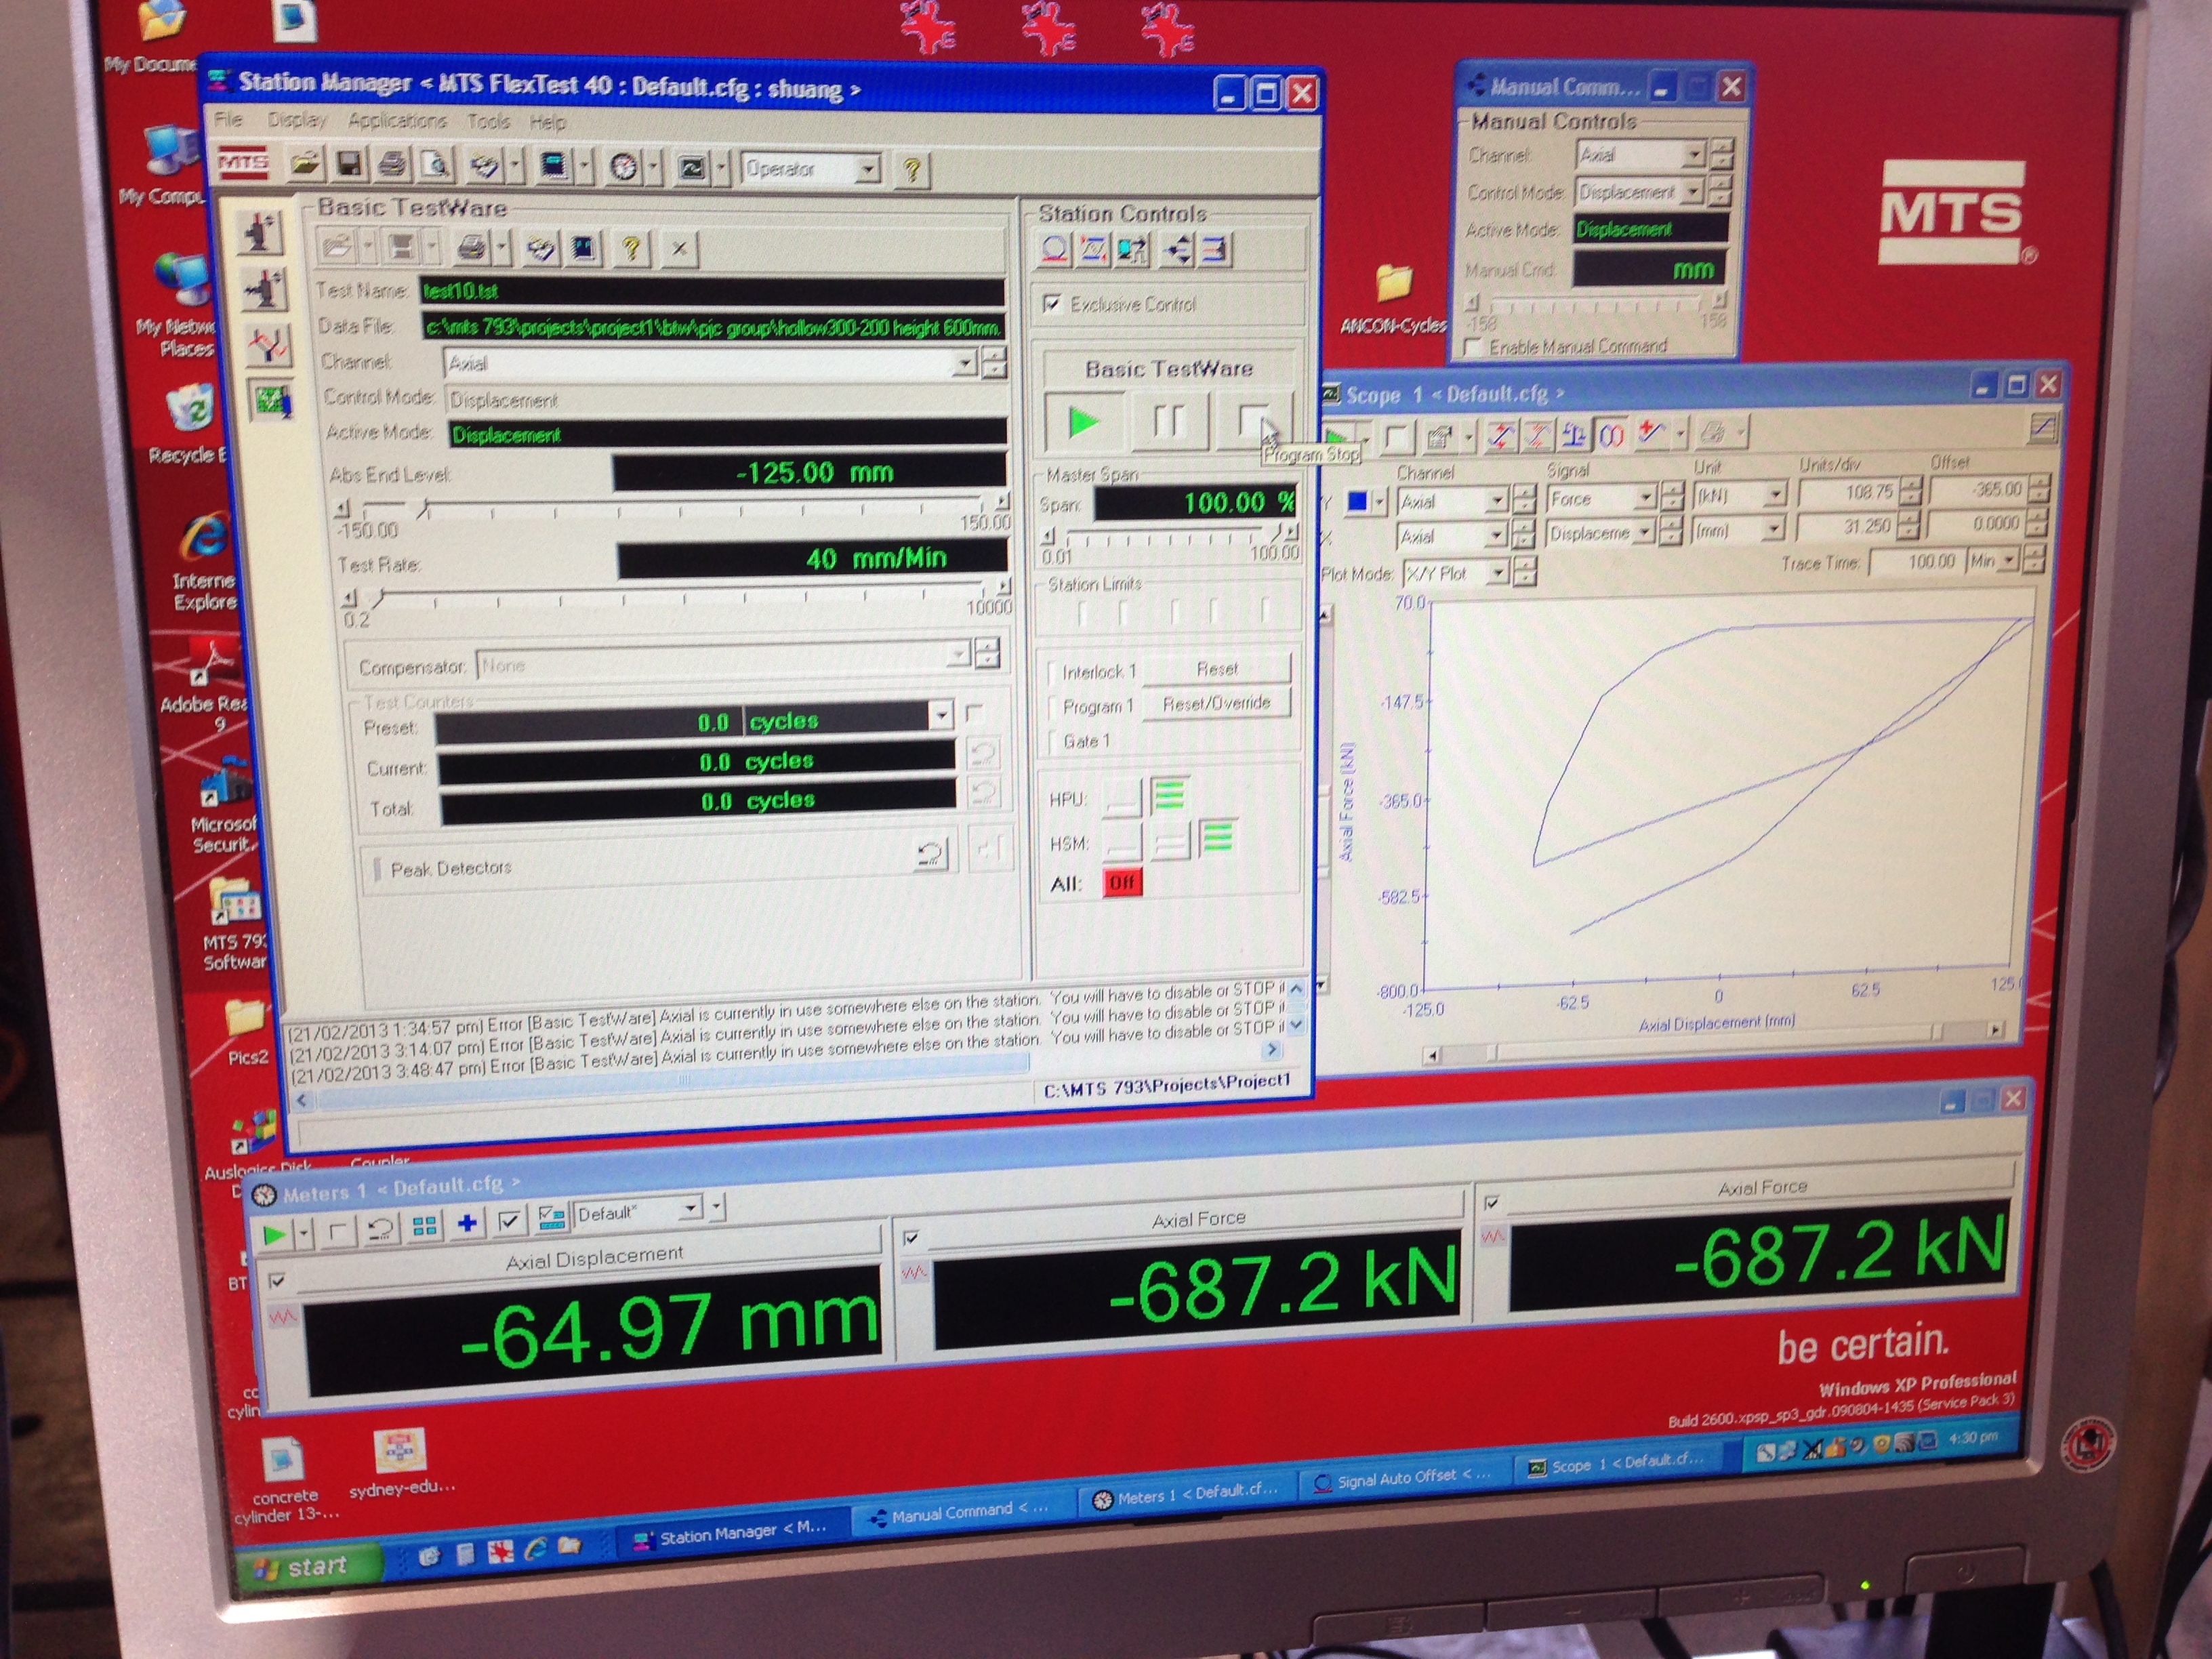Open the Help menu
This screenshot has width=2212, height=1659.
click(547, 123)
